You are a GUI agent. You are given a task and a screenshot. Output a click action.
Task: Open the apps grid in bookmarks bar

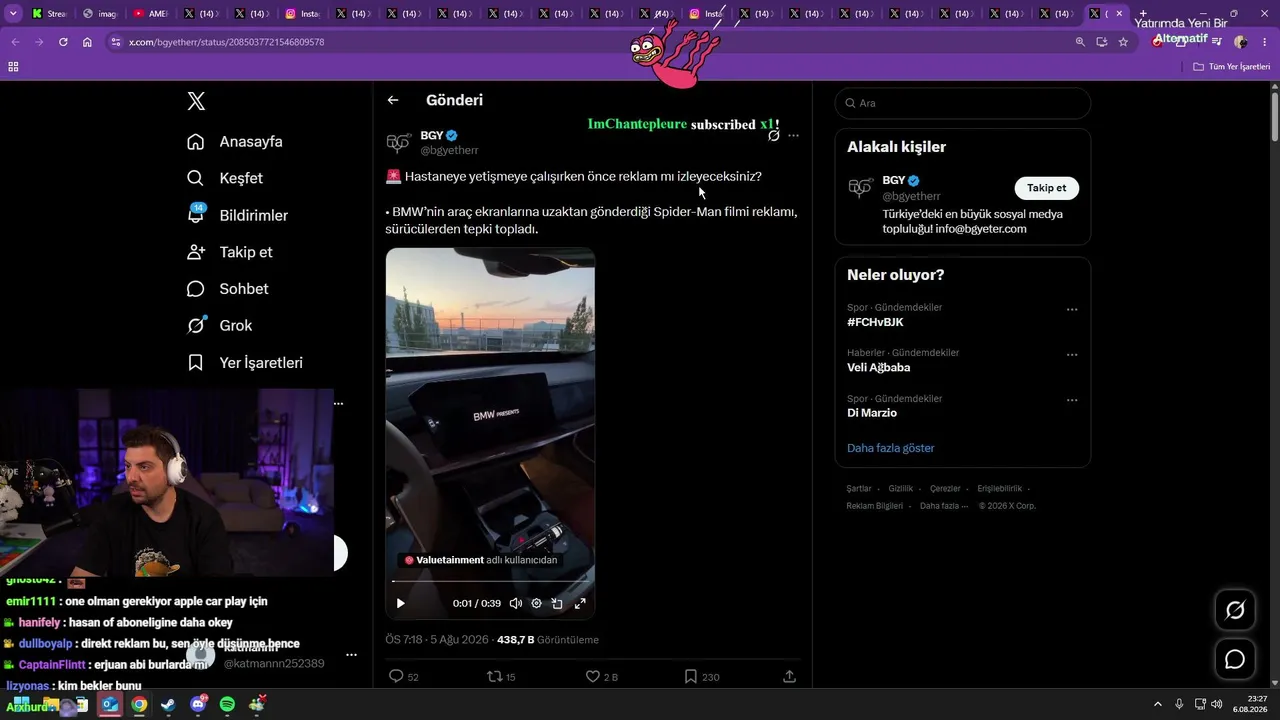[13, 67]
